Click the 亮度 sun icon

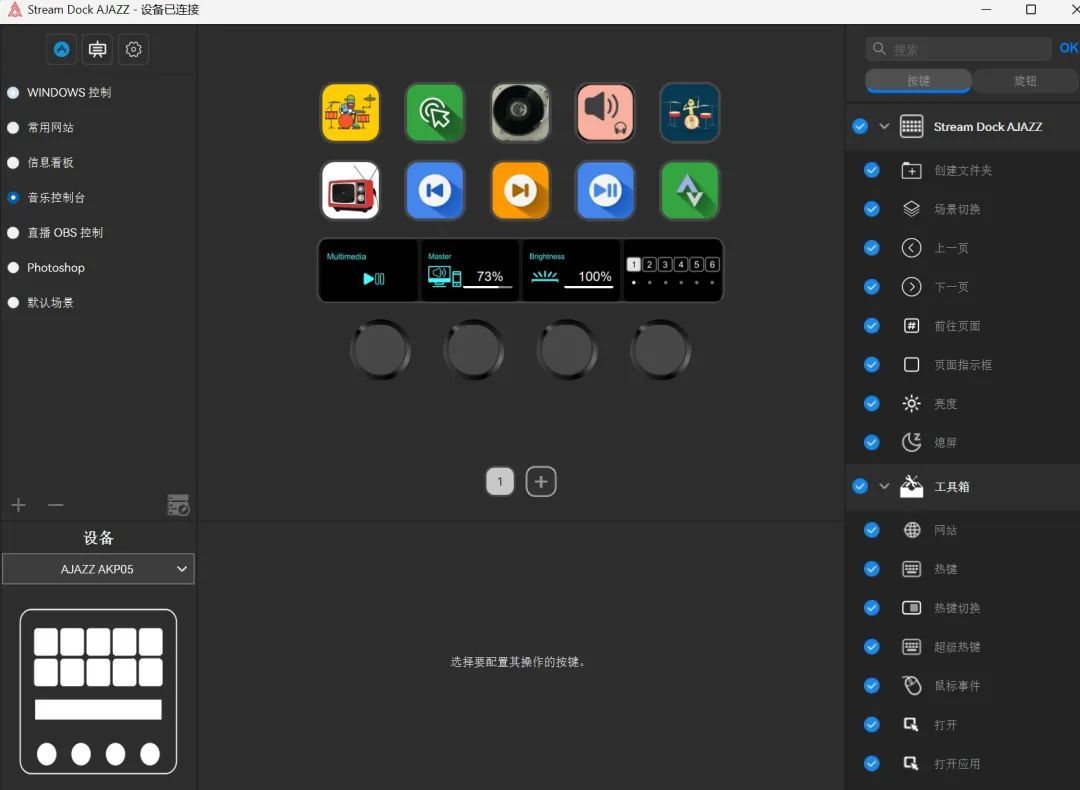click(911, 404)
